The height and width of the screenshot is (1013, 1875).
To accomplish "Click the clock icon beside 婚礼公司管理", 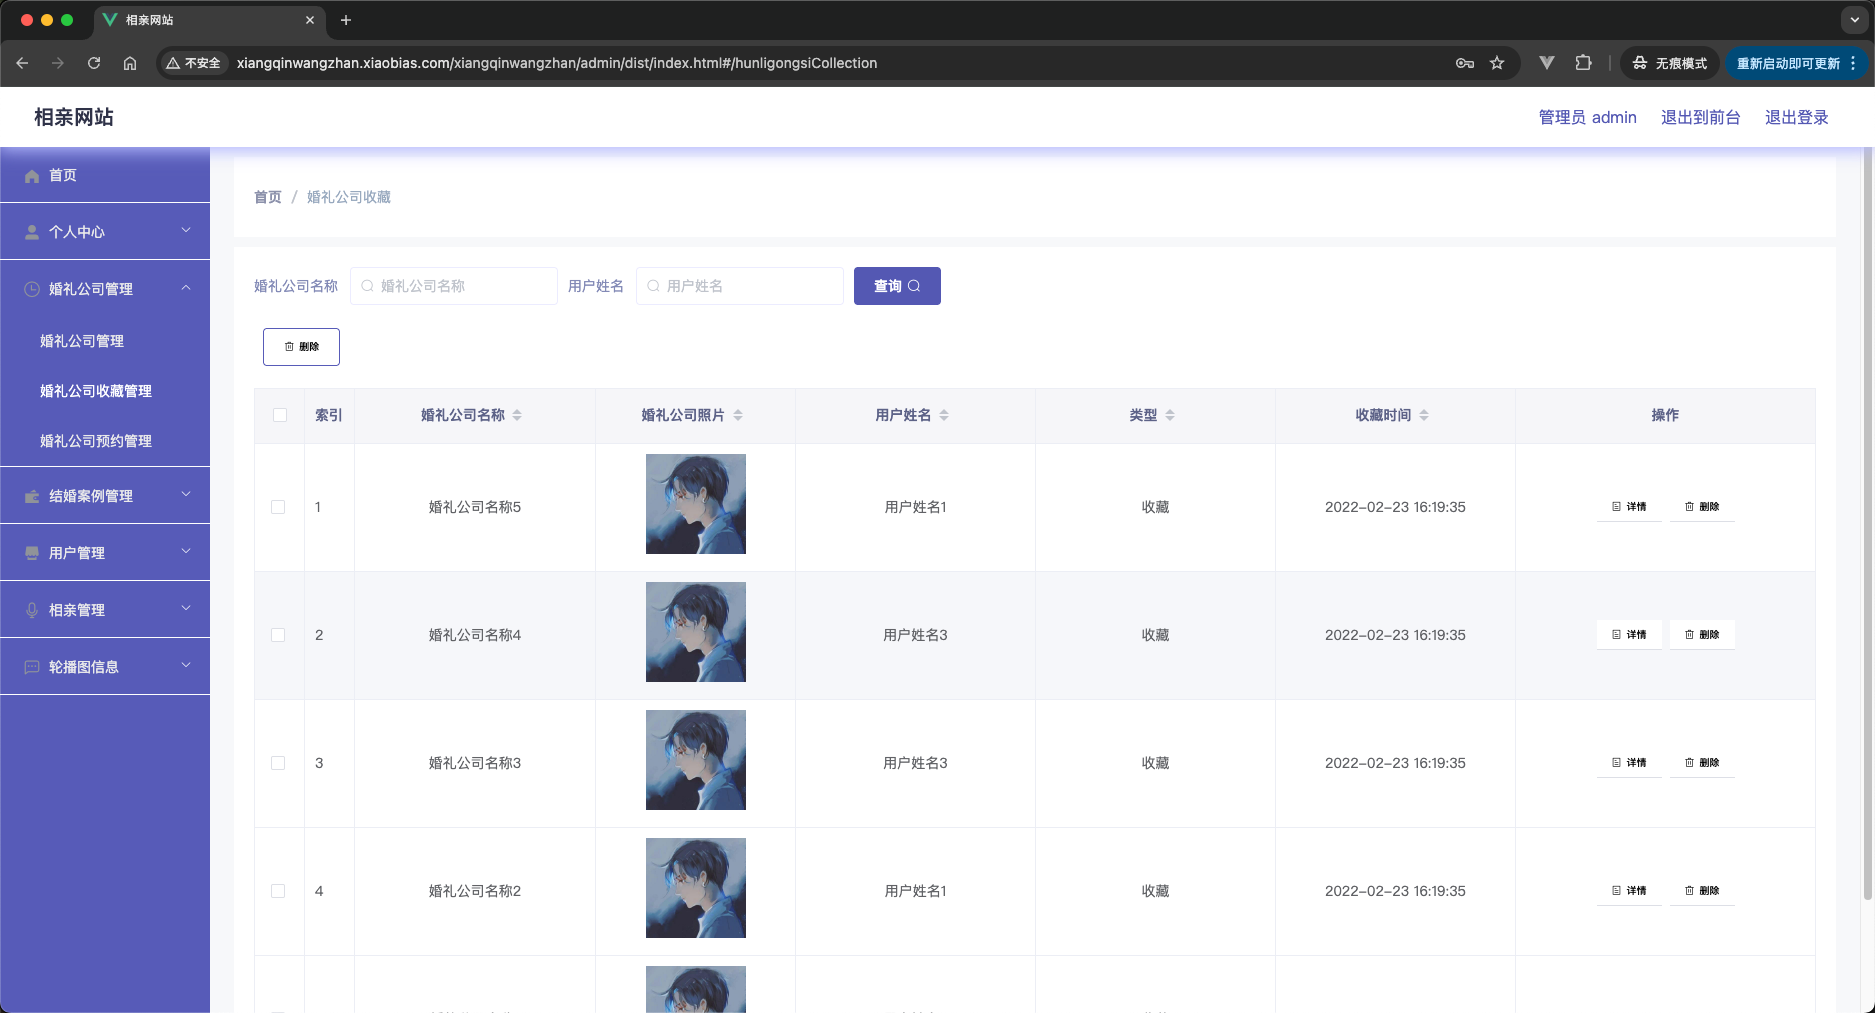I will tap(32, 289).
